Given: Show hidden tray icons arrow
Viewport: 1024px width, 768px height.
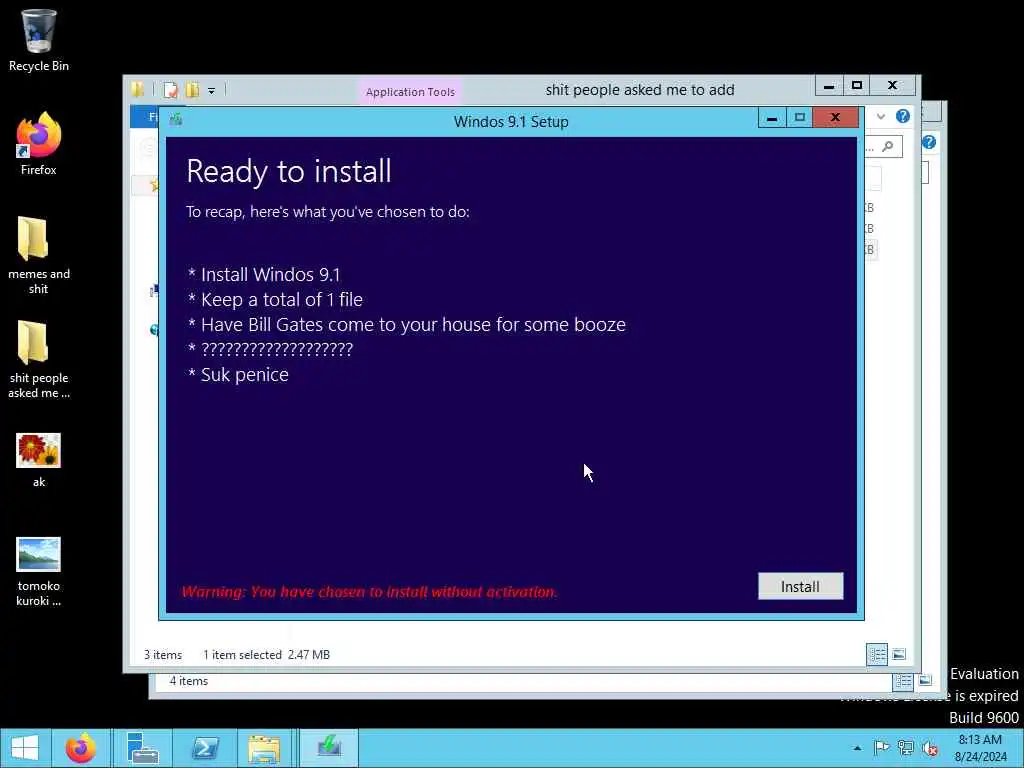Looking at the screenshot, I should pyautogui.click(x=857, y=748).
